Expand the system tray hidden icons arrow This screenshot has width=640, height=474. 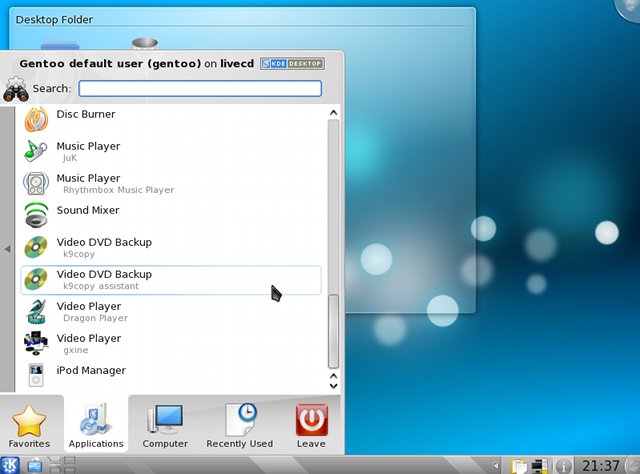pyautogui.click(x=496, y=465)
